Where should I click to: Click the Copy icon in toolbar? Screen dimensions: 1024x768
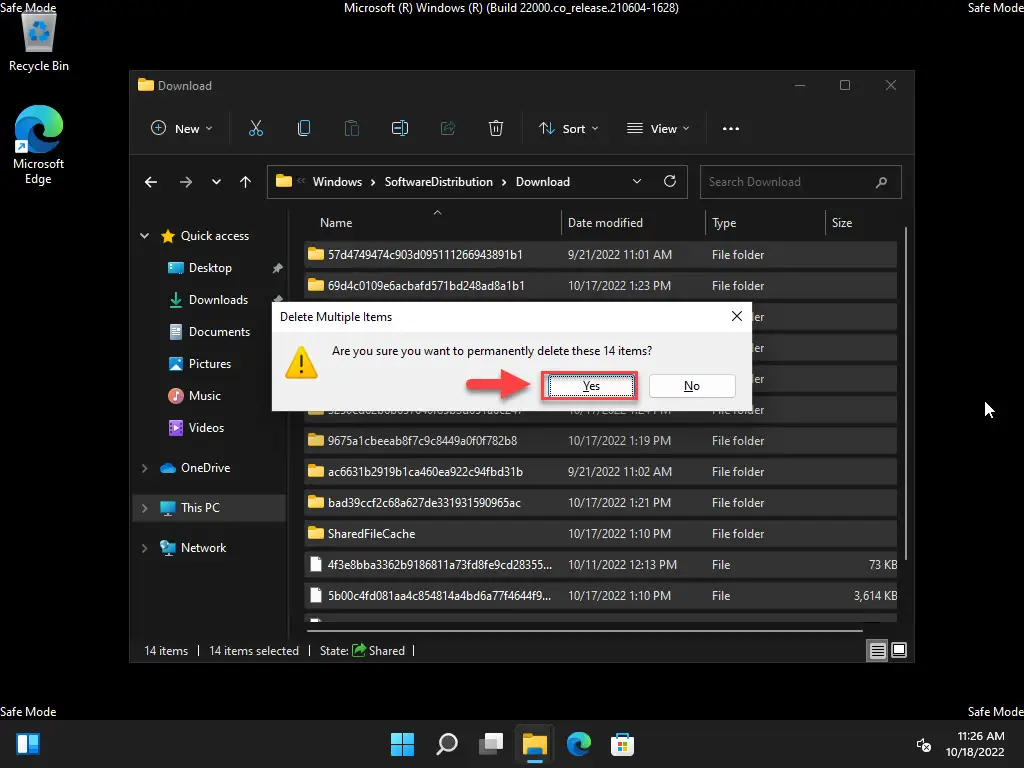point(304,129)
